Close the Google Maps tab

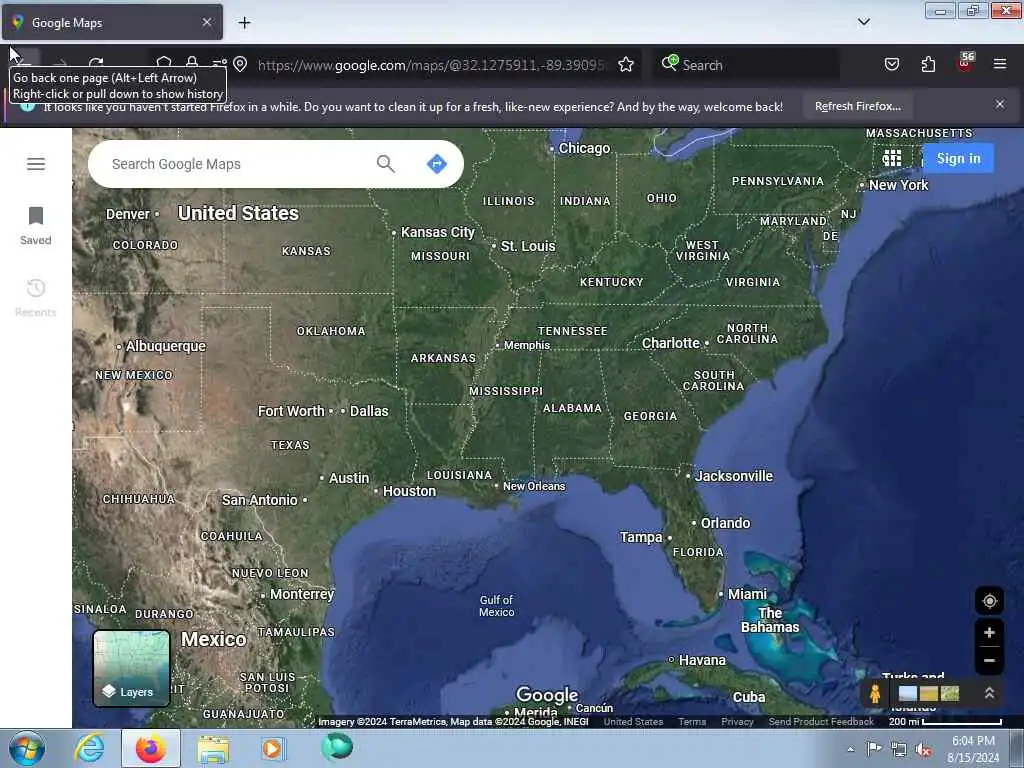coord(206,22)
